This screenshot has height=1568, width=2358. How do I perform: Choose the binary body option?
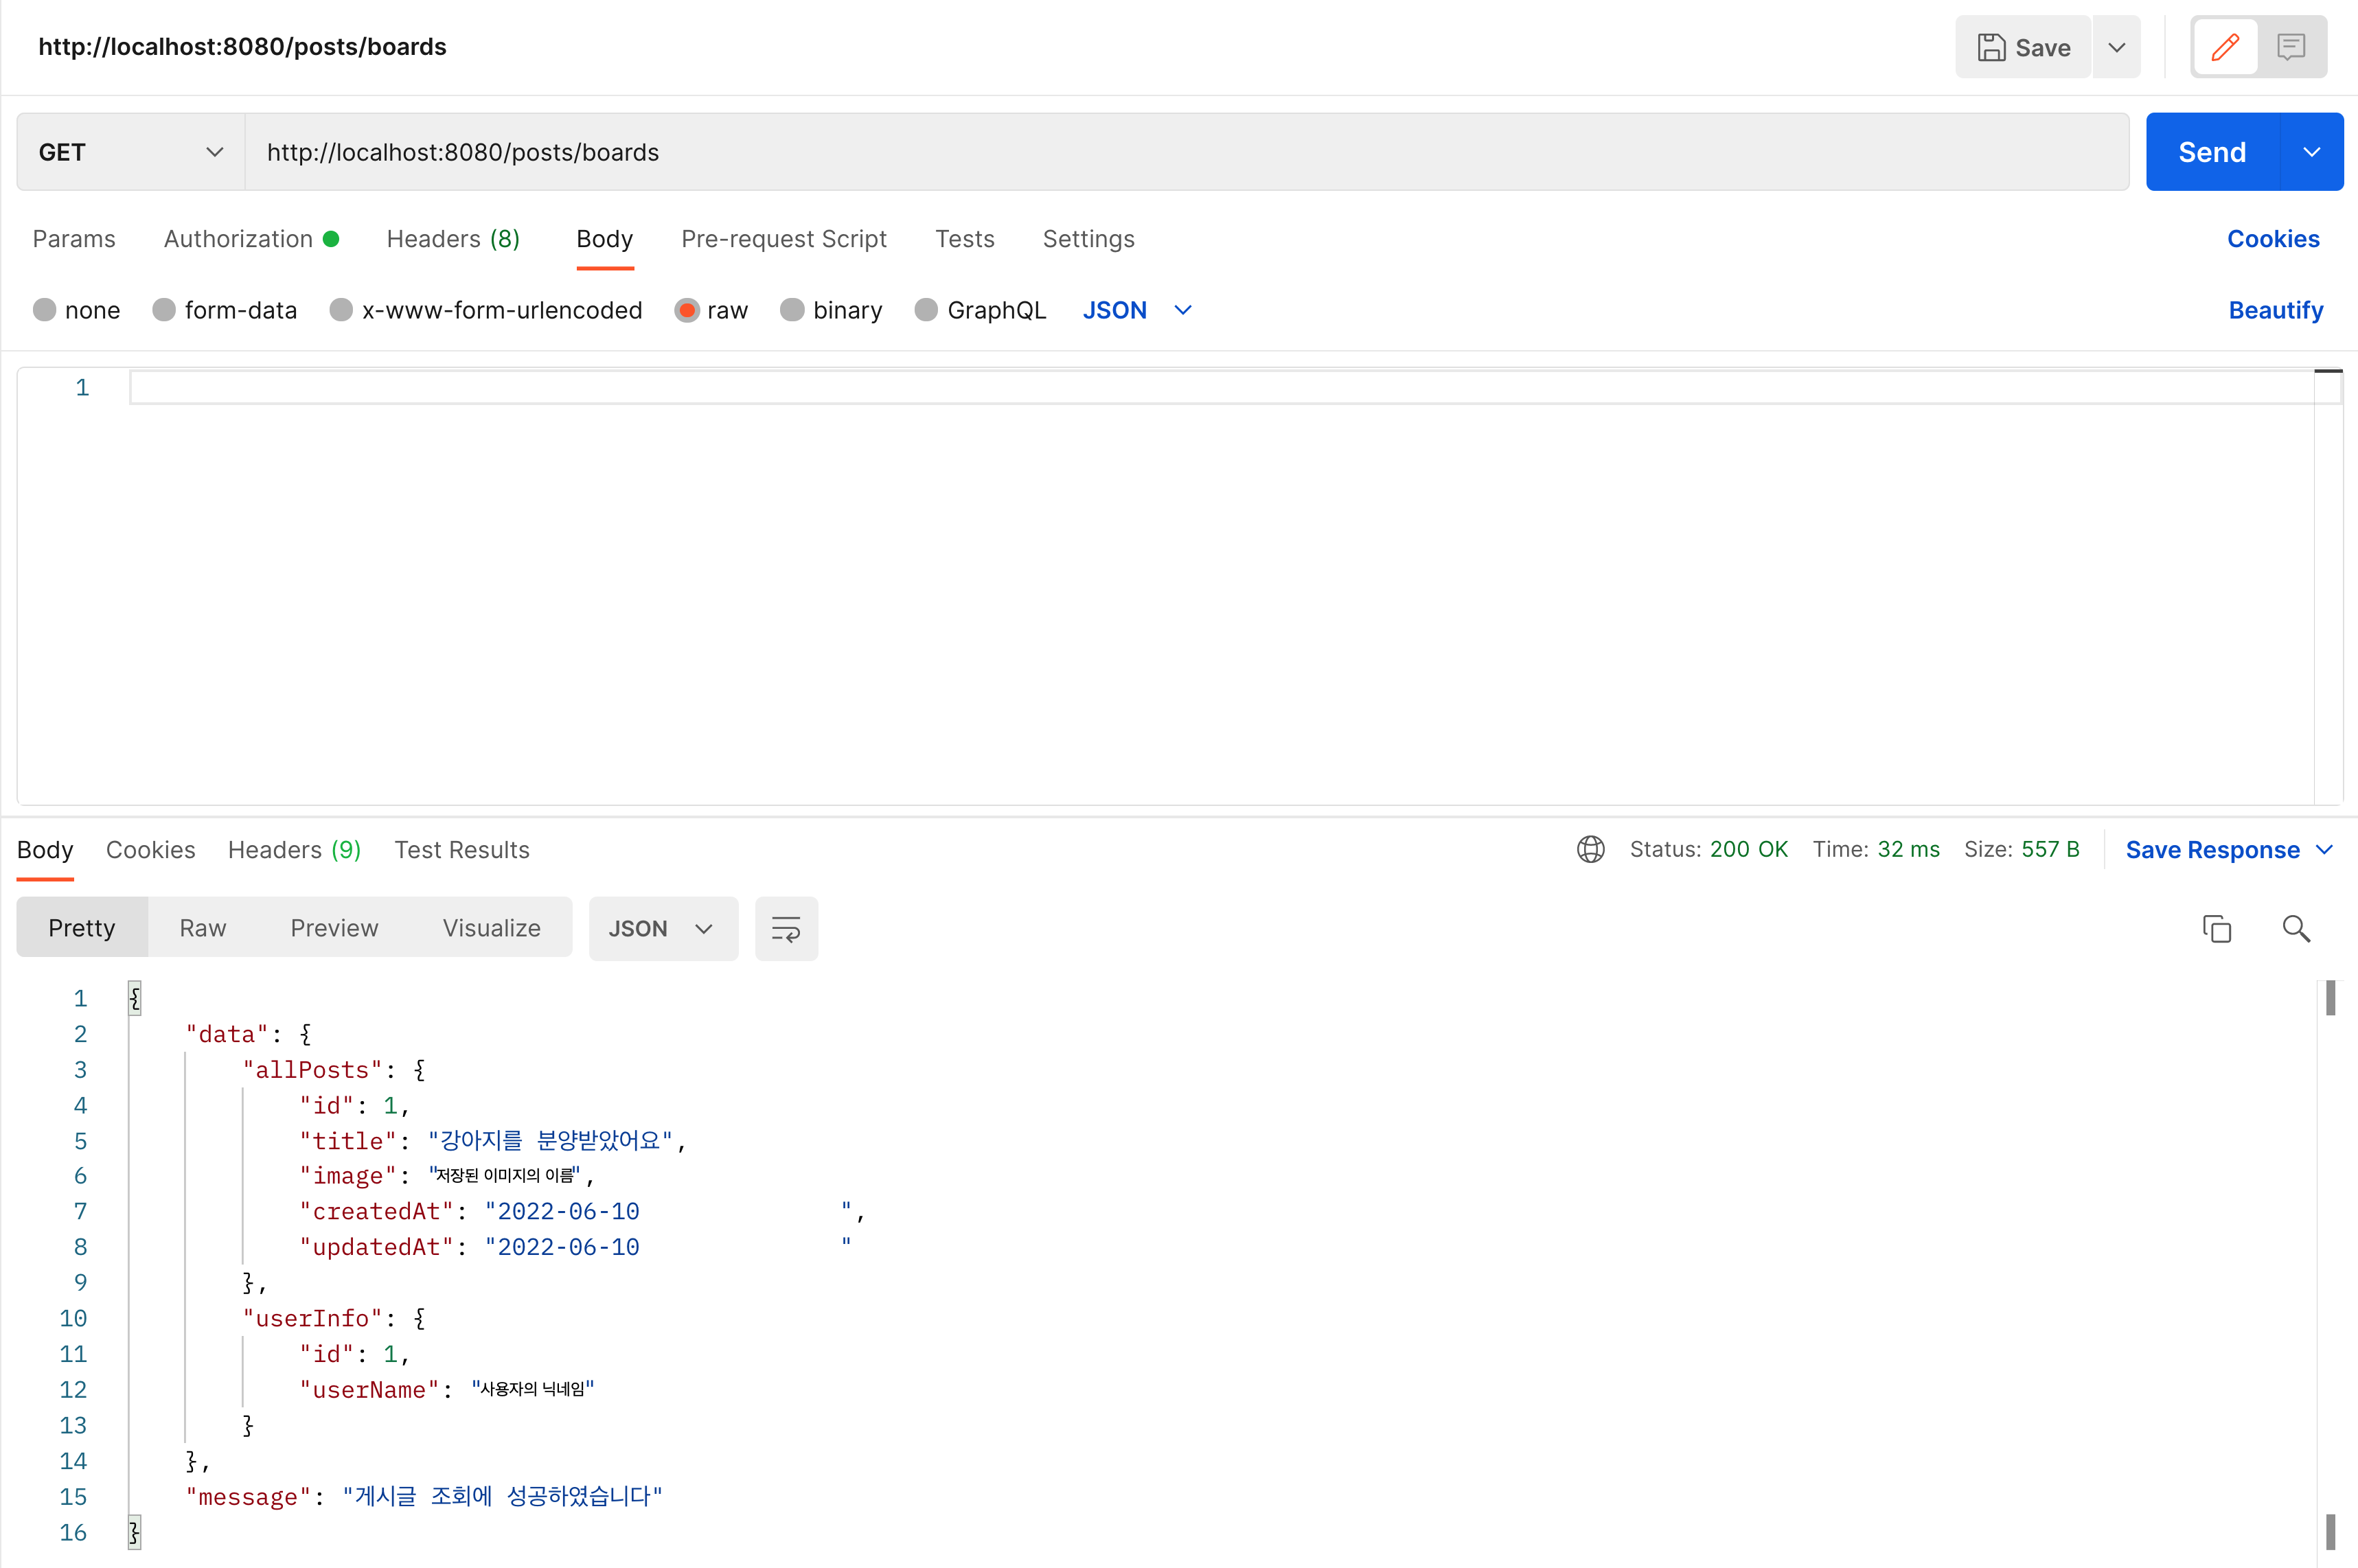pos(792,310)
